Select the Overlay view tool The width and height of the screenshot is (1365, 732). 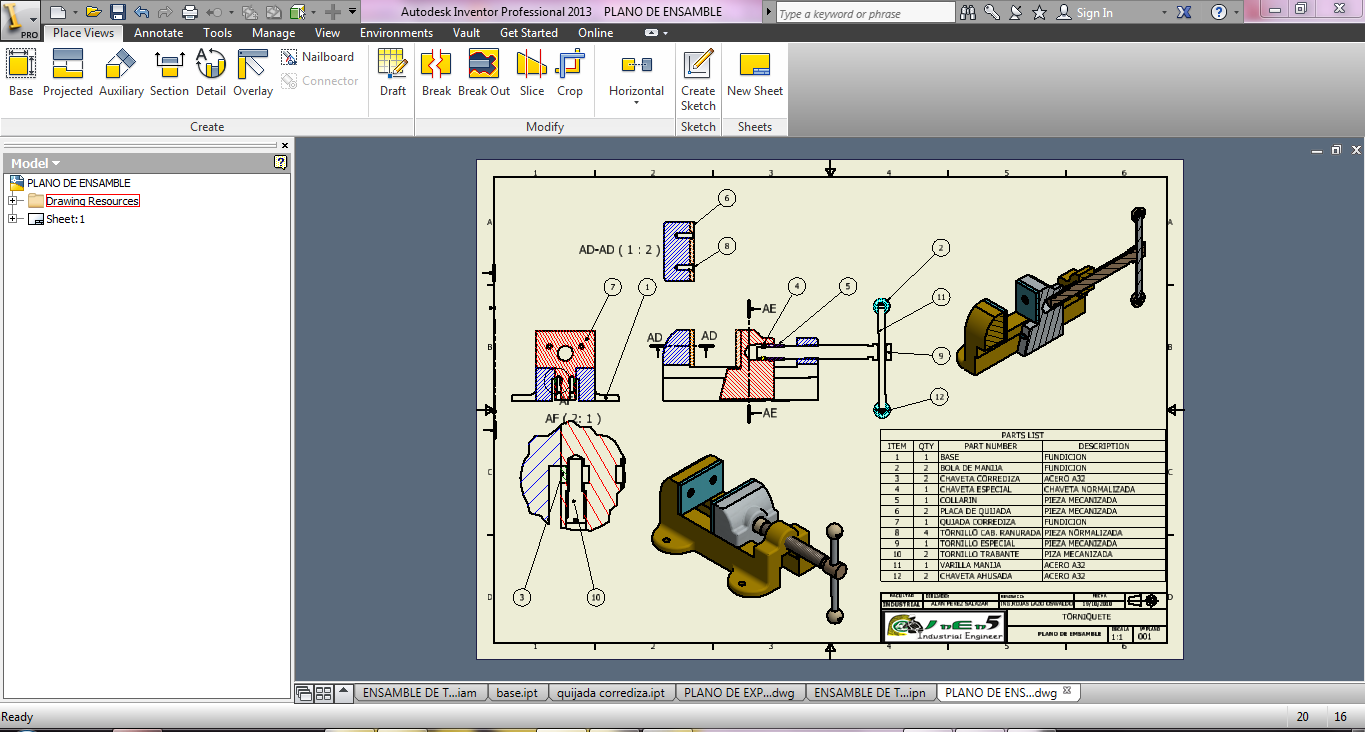(252, 72)
